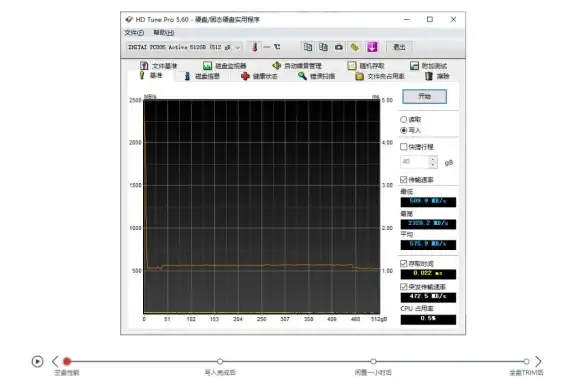Viewport: 588px width, 379px height.
Task: Click the previous slide left chevron
Action: (x=55, y=361)
